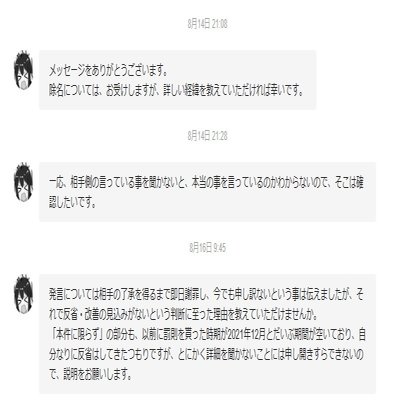Click the timestamp 8月16日 9:45

coord(207,248)
